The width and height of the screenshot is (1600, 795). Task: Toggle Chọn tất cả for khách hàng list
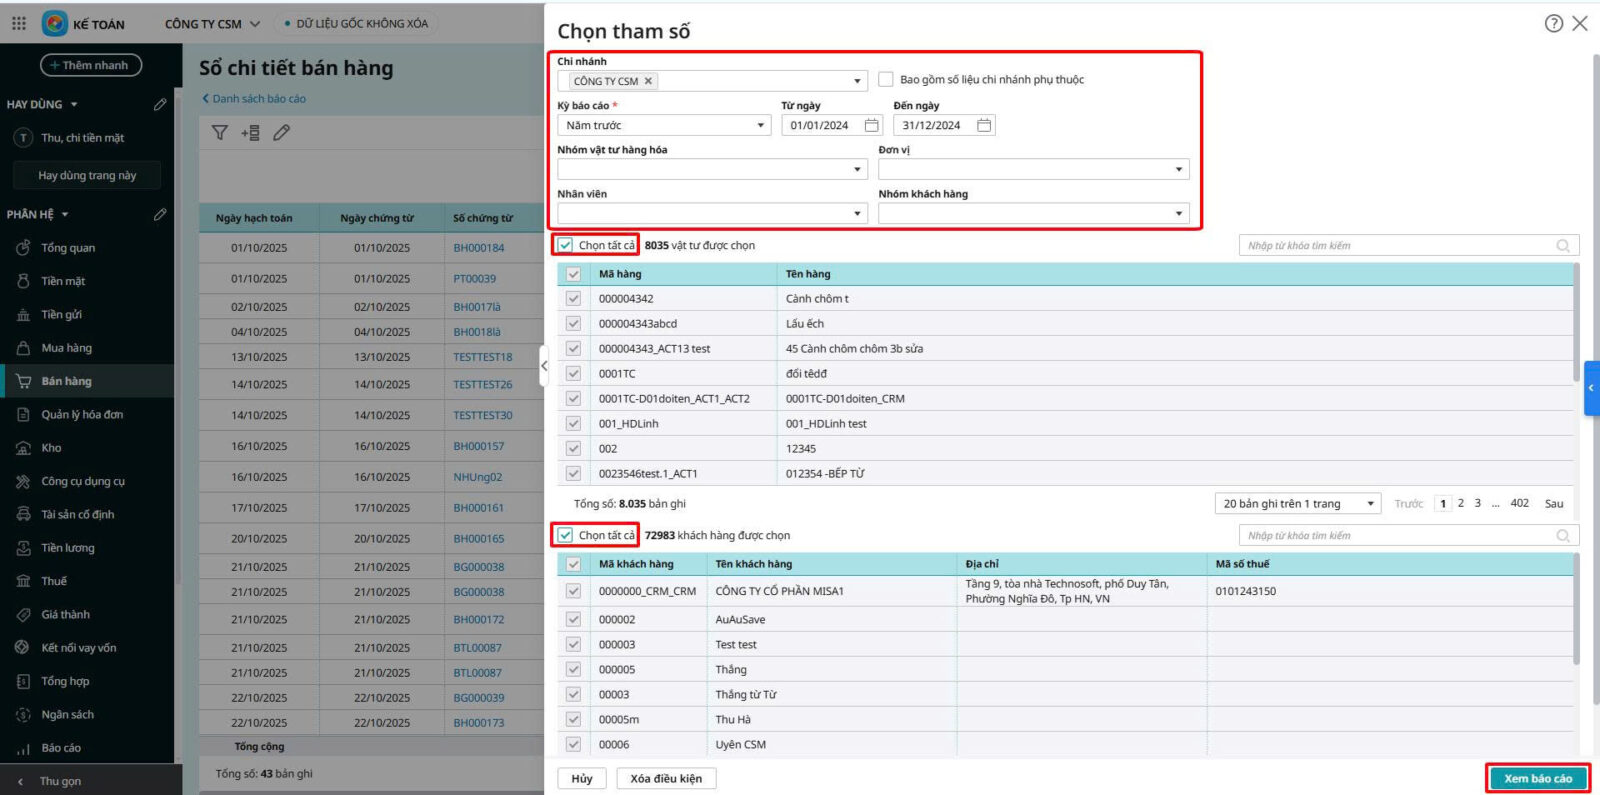click(x=566, y=535)
